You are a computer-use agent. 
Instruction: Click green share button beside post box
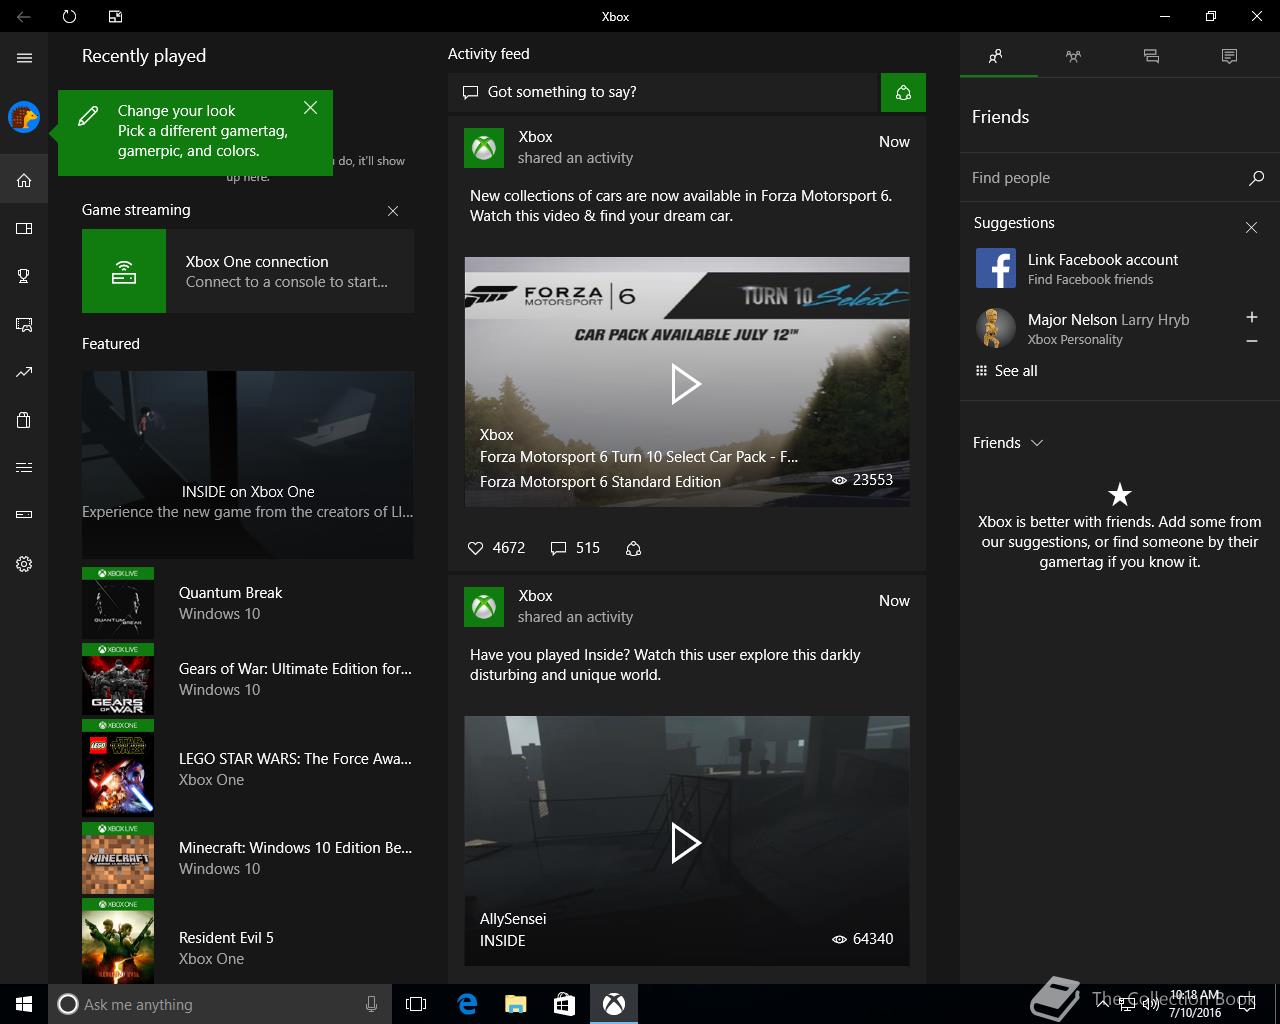tap(903, 92)
